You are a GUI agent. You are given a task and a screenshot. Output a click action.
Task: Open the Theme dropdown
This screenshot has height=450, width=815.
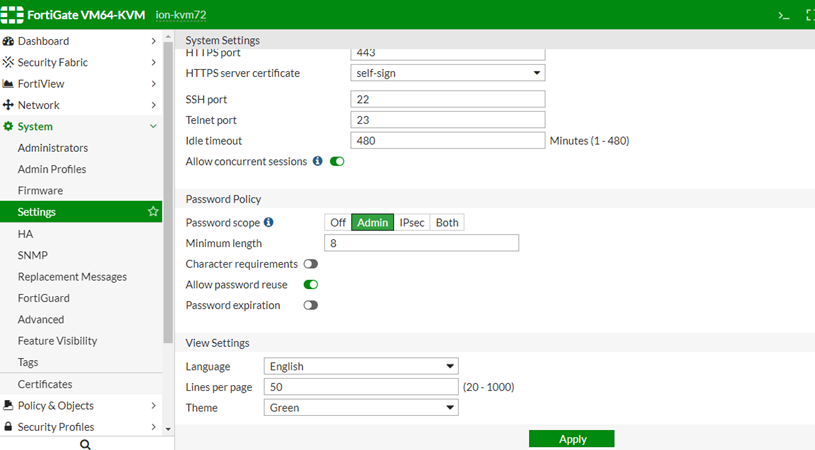pyautogui.click(x=361, y=408)
